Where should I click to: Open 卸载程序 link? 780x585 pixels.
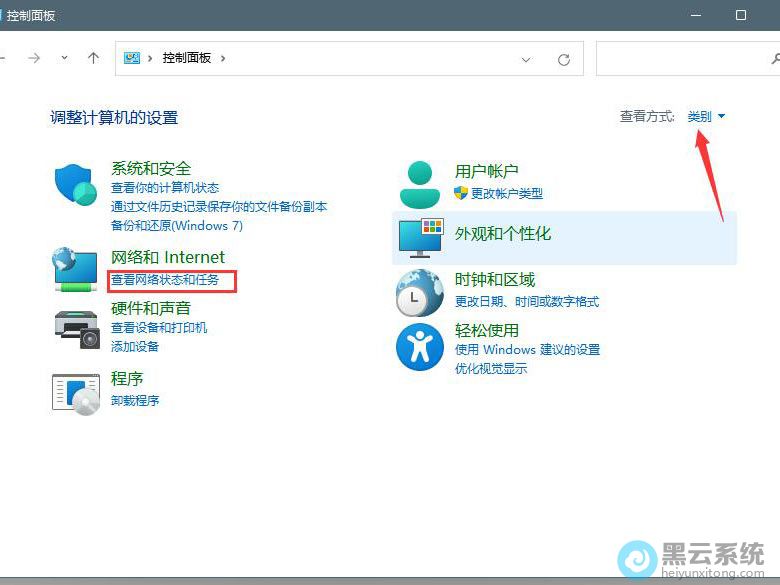pyautogui.click(x=135, y=401)
